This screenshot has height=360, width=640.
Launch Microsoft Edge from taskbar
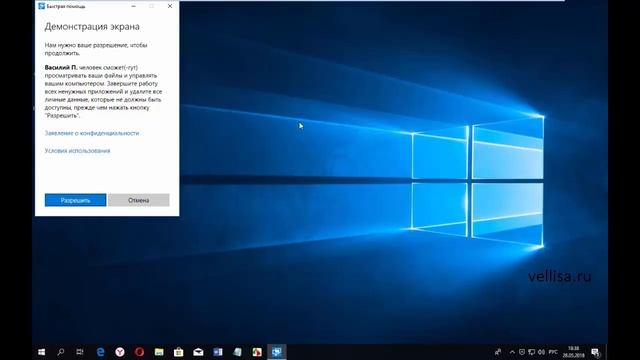(100, 352)
